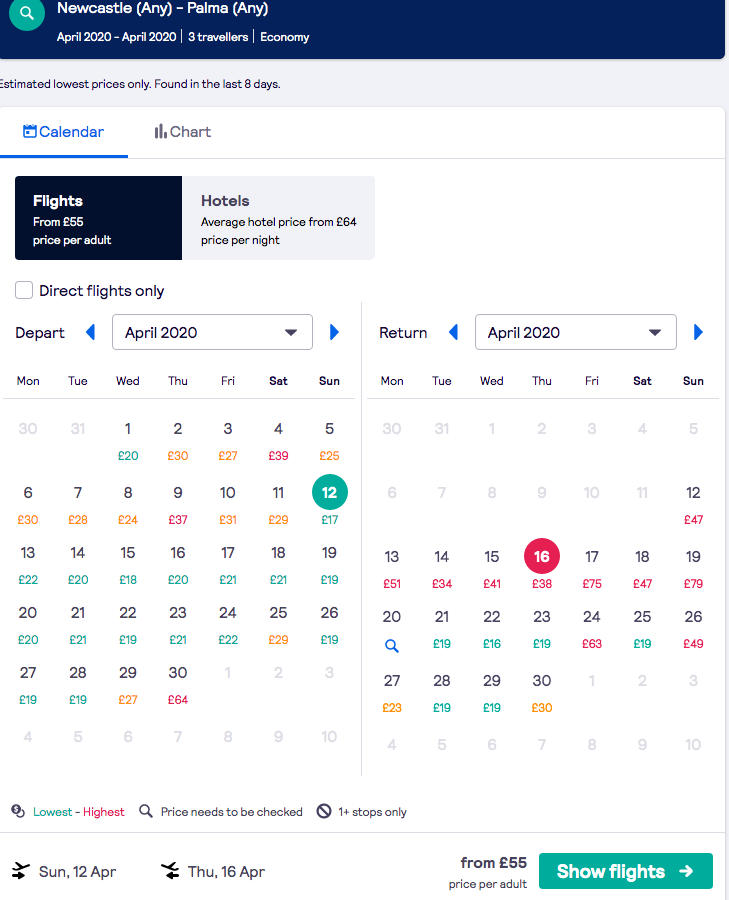Click the price-check magnifier on return date 20

[391, 645]
